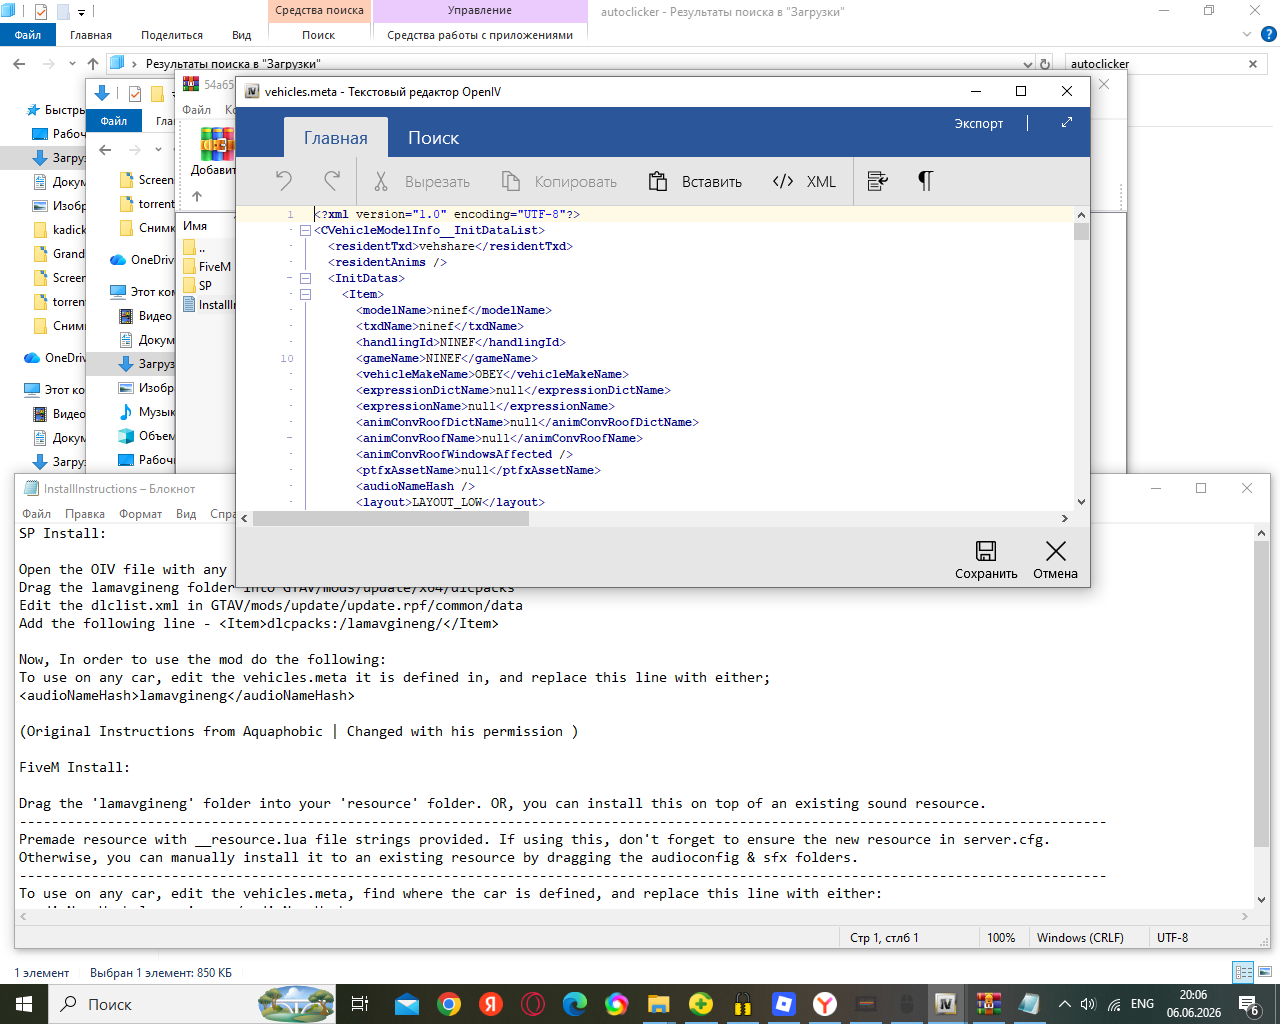Image resolution: width=1280 pixels, height=1024 pixels.
Task: Save the file with Сохранить
Action: click(986, 559)
